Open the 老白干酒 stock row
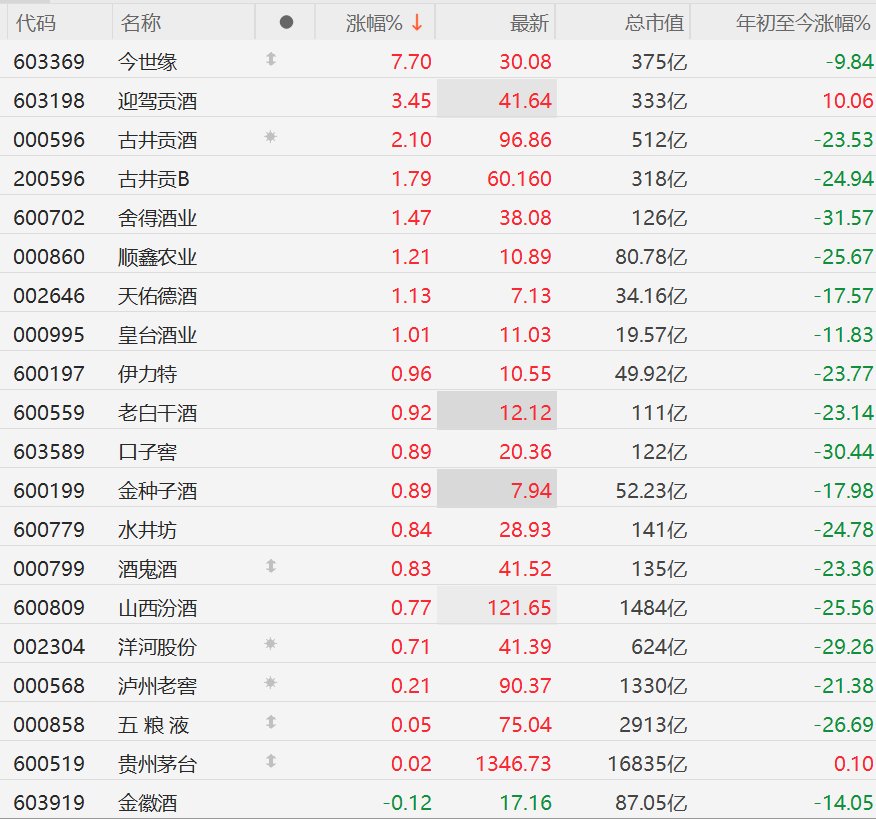 coord(438,412)
